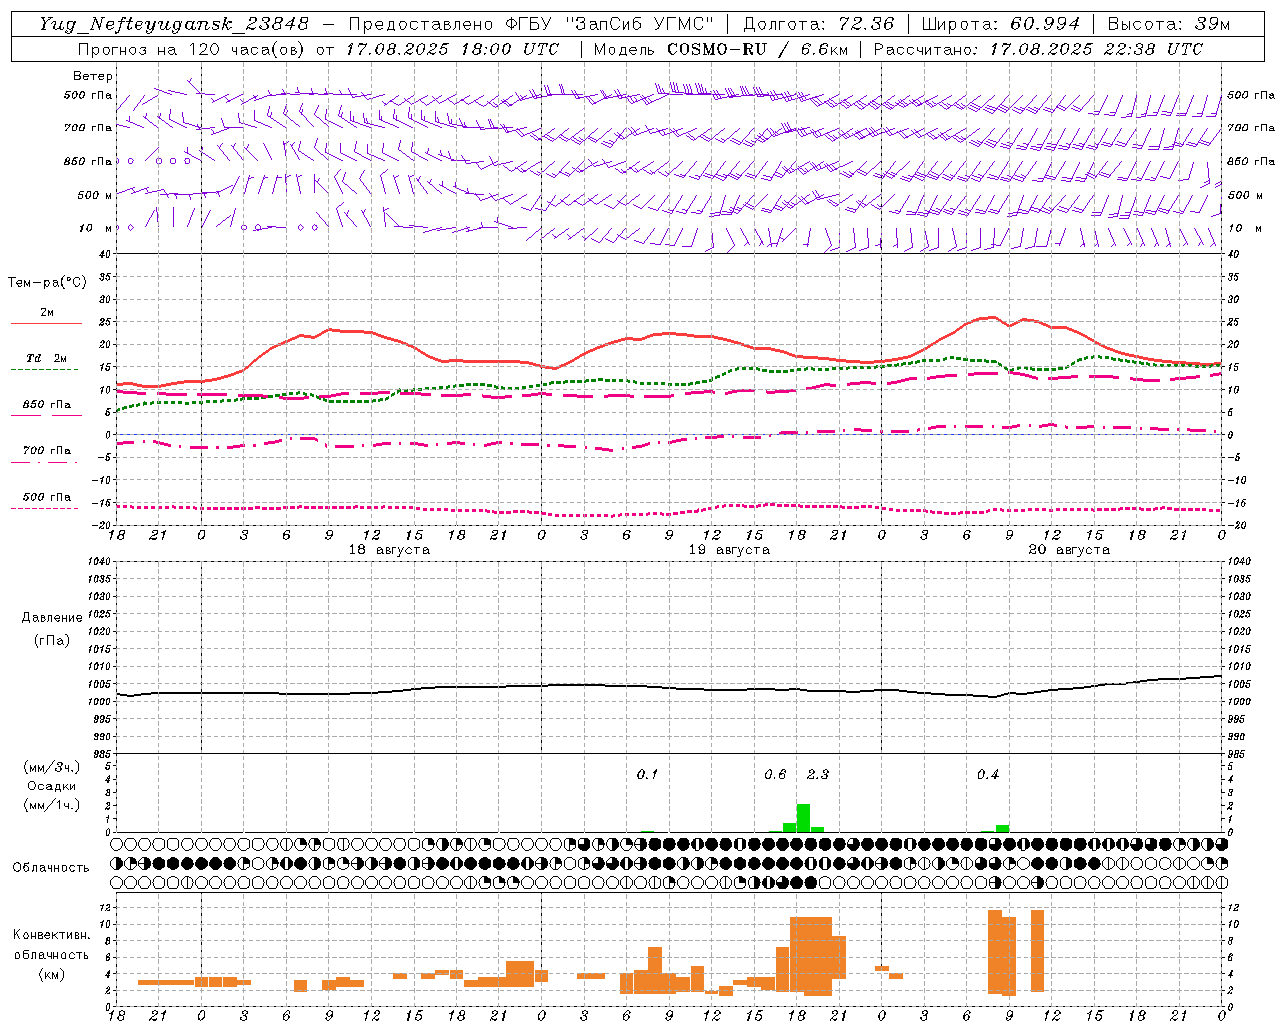Image resolution: width=1280 pixels, height=1024 pixels.
Task: Click the Ветер panel label
Action: click(x=93, y=76)
